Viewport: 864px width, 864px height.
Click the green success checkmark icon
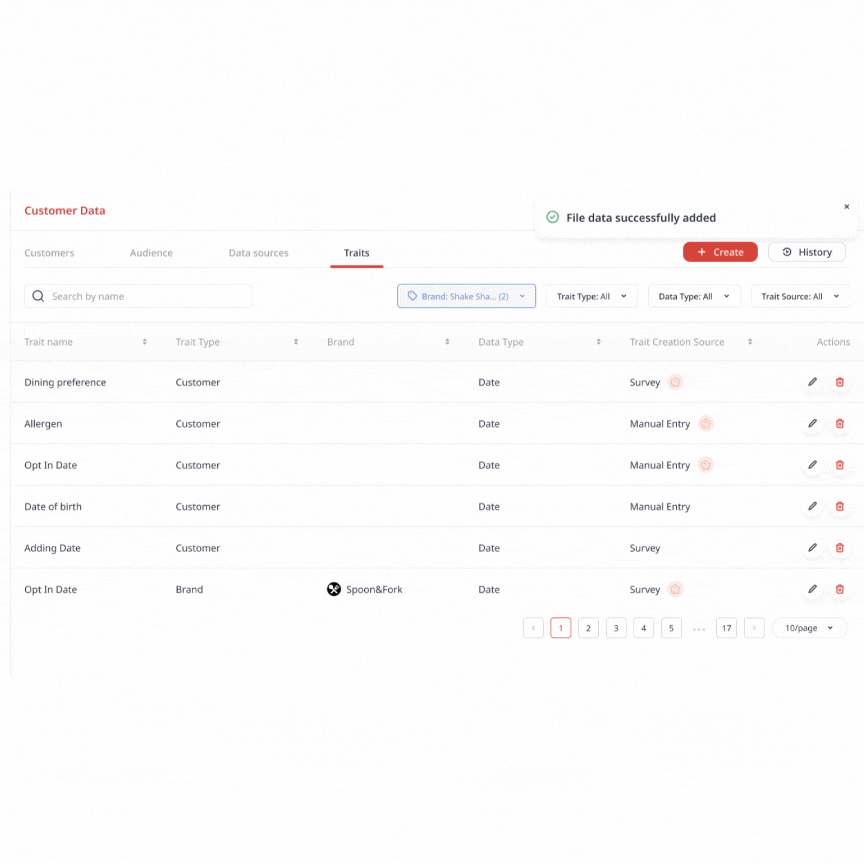point(552,217)
